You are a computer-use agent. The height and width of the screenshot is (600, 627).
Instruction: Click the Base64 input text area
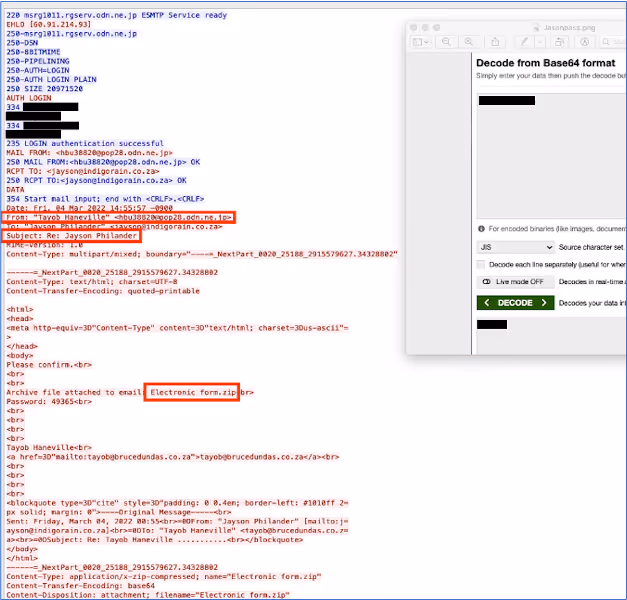click(551, 156)
